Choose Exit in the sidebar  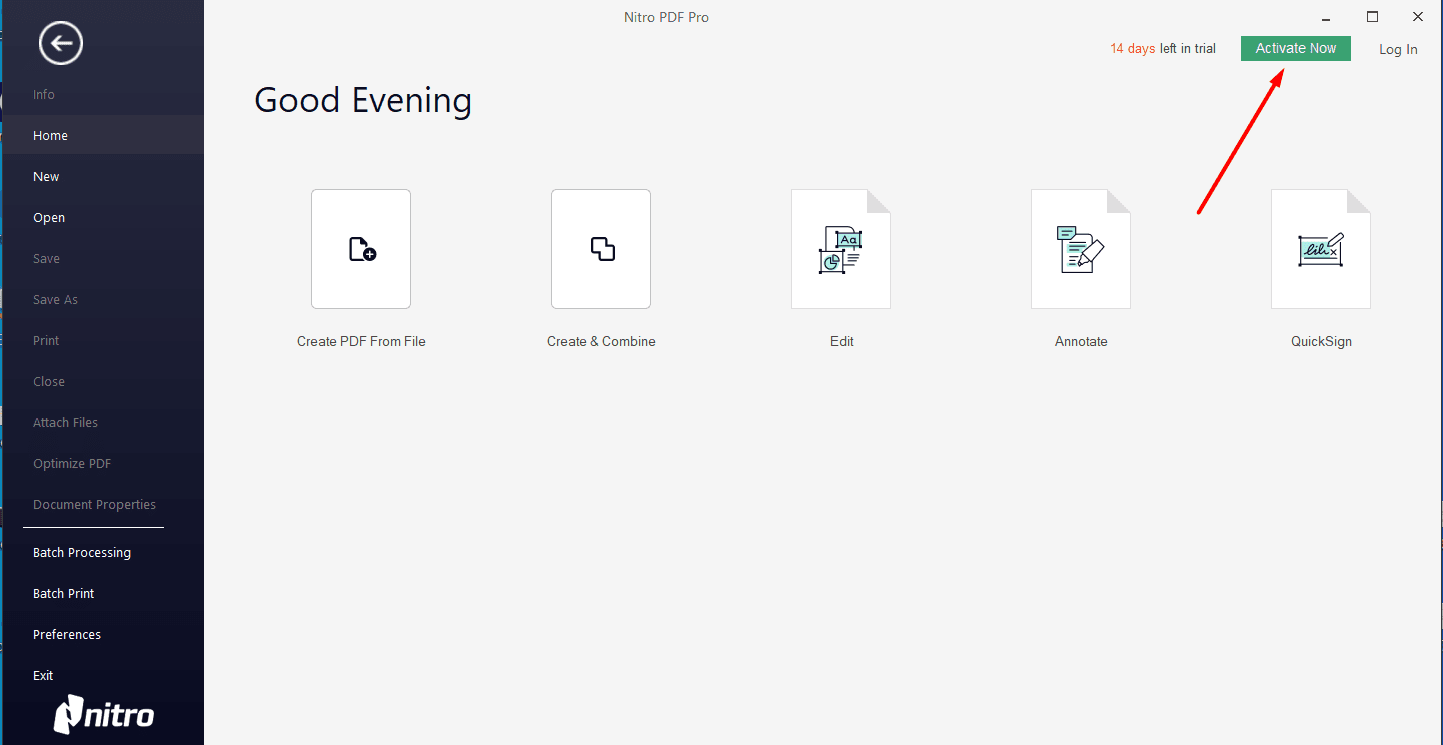point(43,676)
